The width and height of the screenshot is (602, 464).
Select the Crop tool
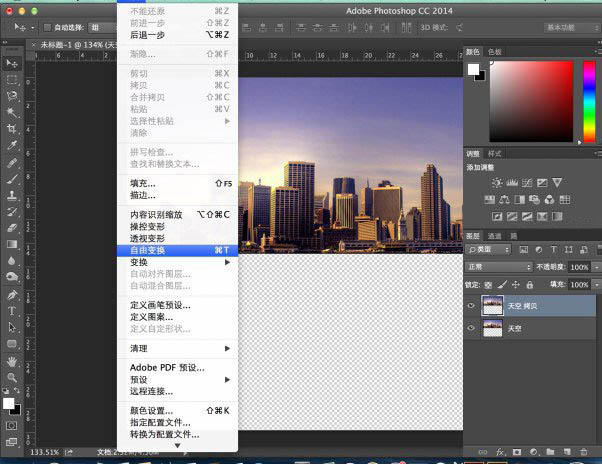pyautogui.click(x=12, y=129)
